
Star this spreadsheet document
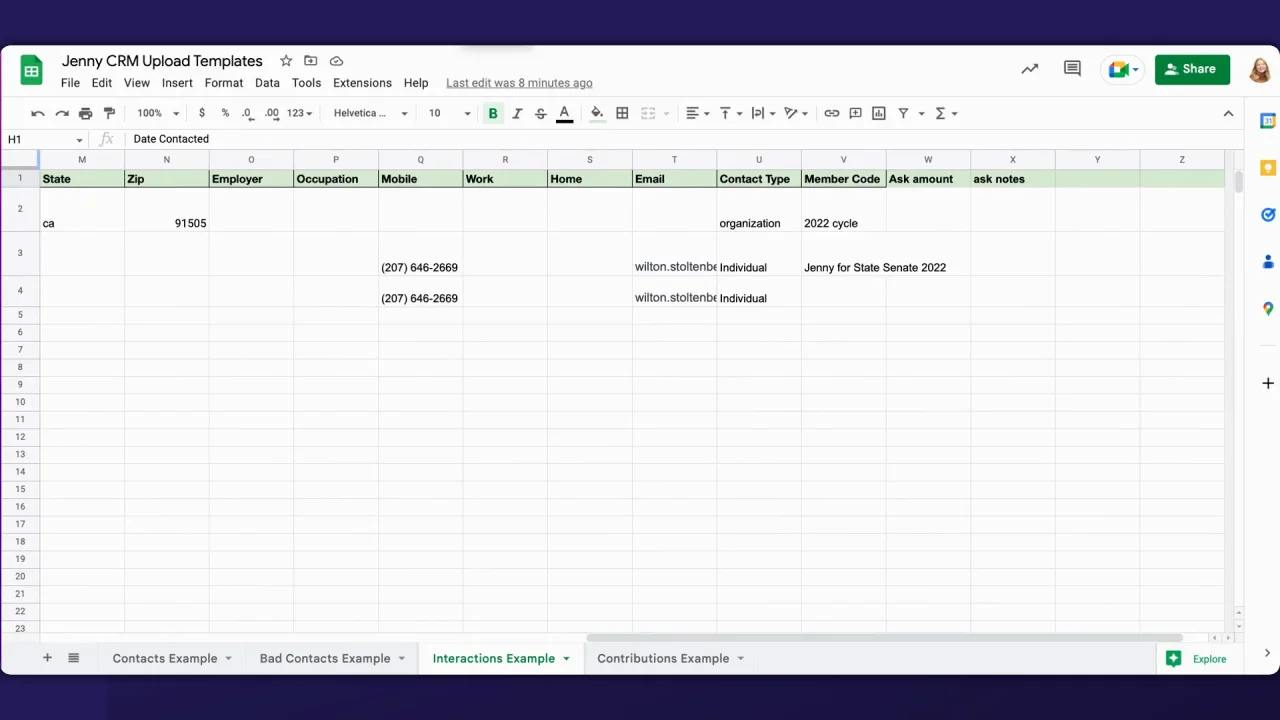point(286,61)
